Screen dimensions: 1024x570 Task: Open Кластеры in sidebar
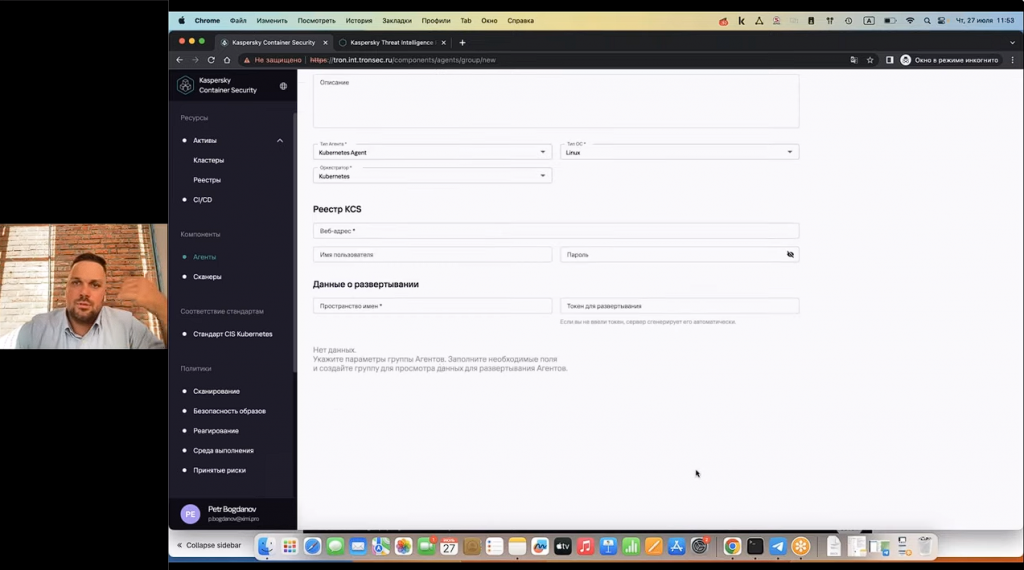(x=208, y=160)
